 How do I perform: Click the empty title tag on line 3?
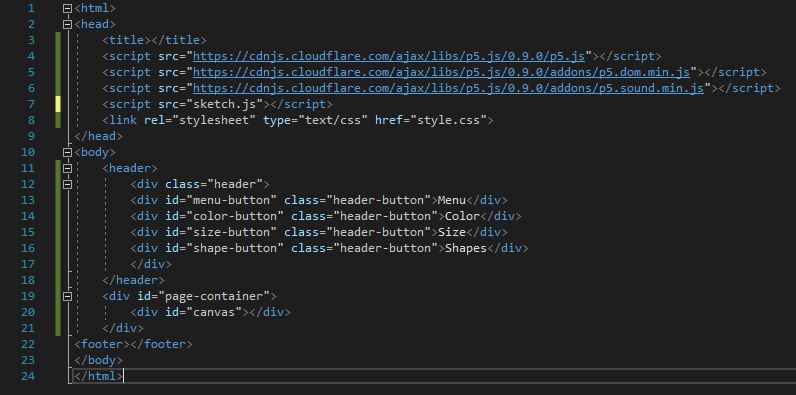point(154,40)
